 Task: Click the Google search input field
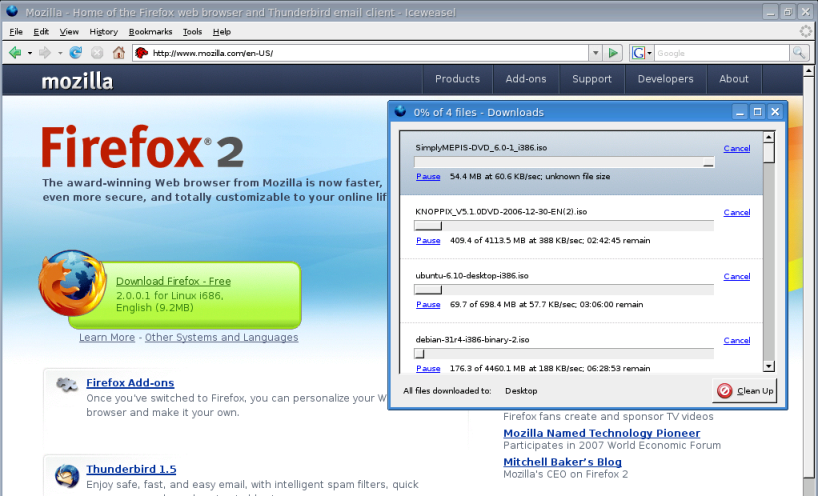721,53
